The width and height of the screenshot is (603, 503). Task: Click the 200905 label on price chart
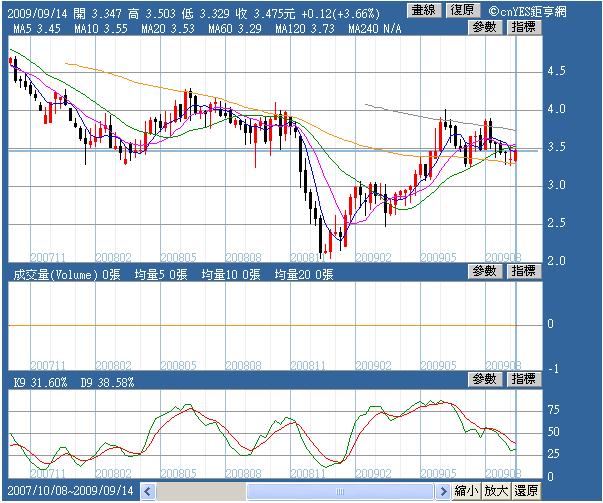(x=438, y=257)
